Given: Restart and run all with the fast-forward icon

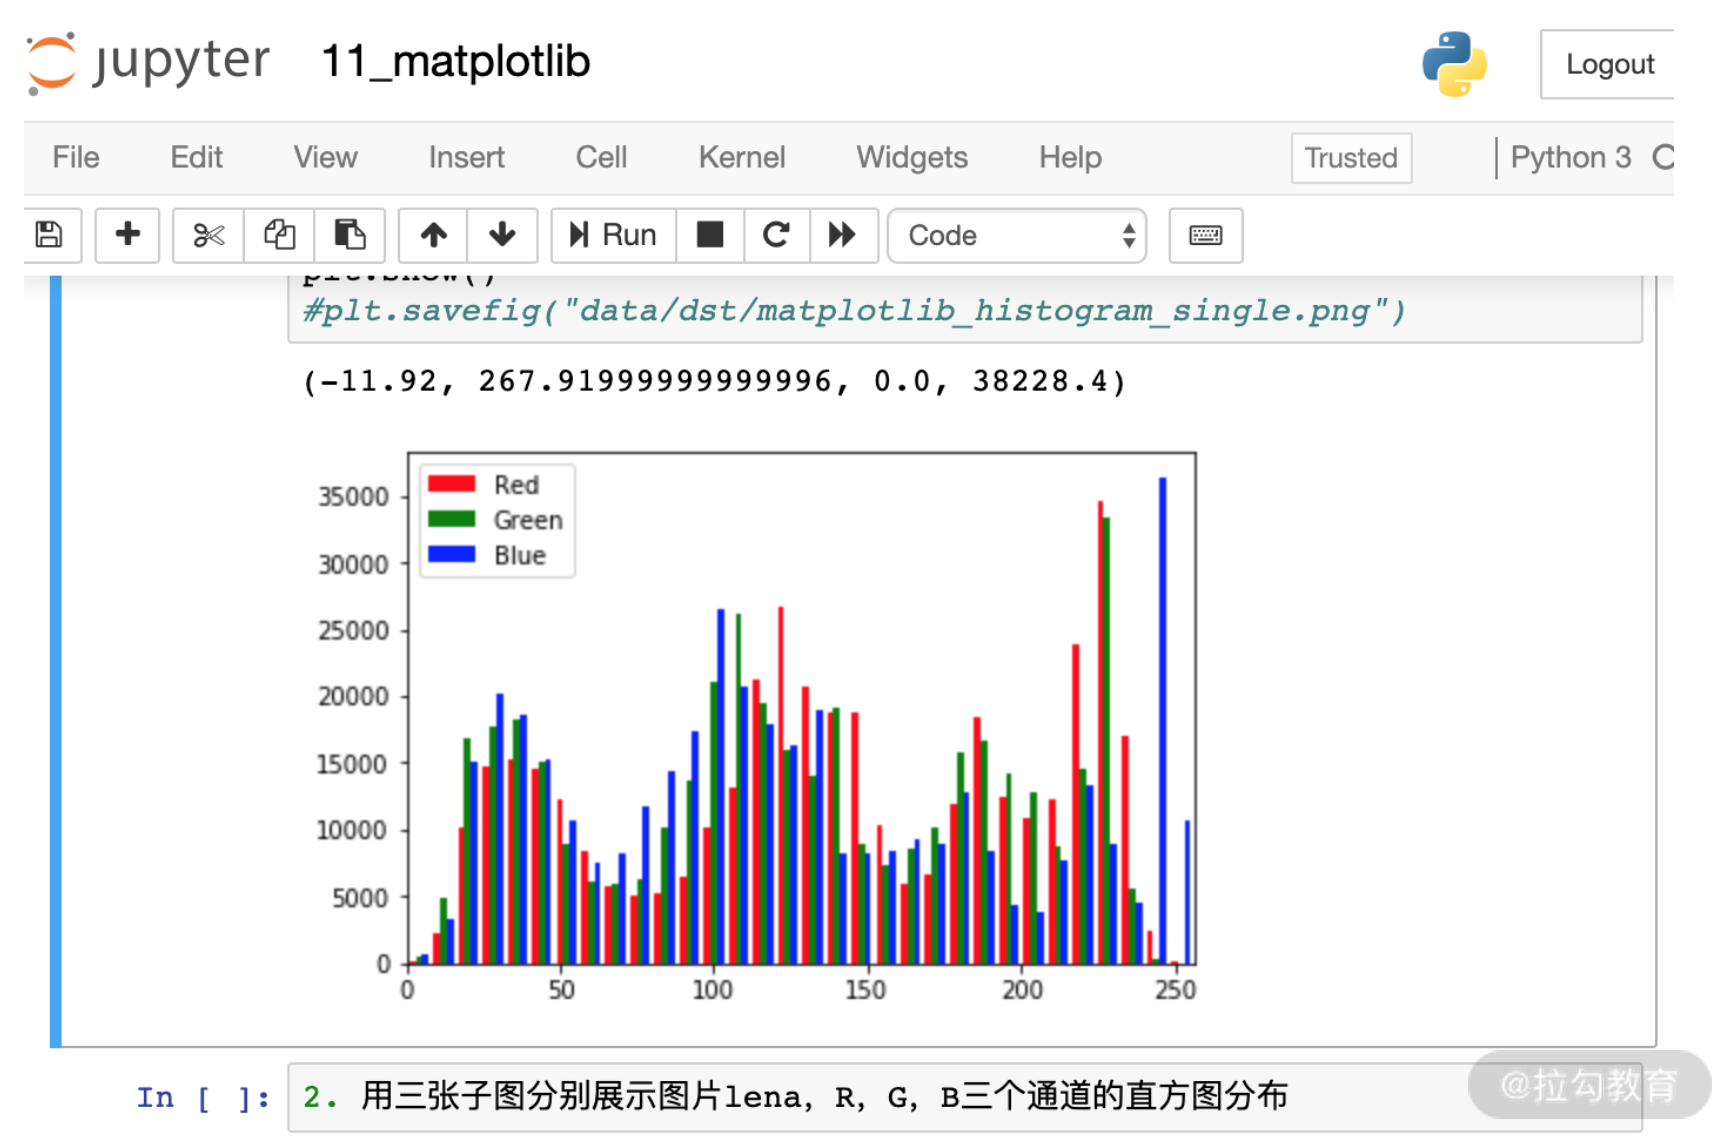Looking at the screenshot, I should click(x=843, y=235).
